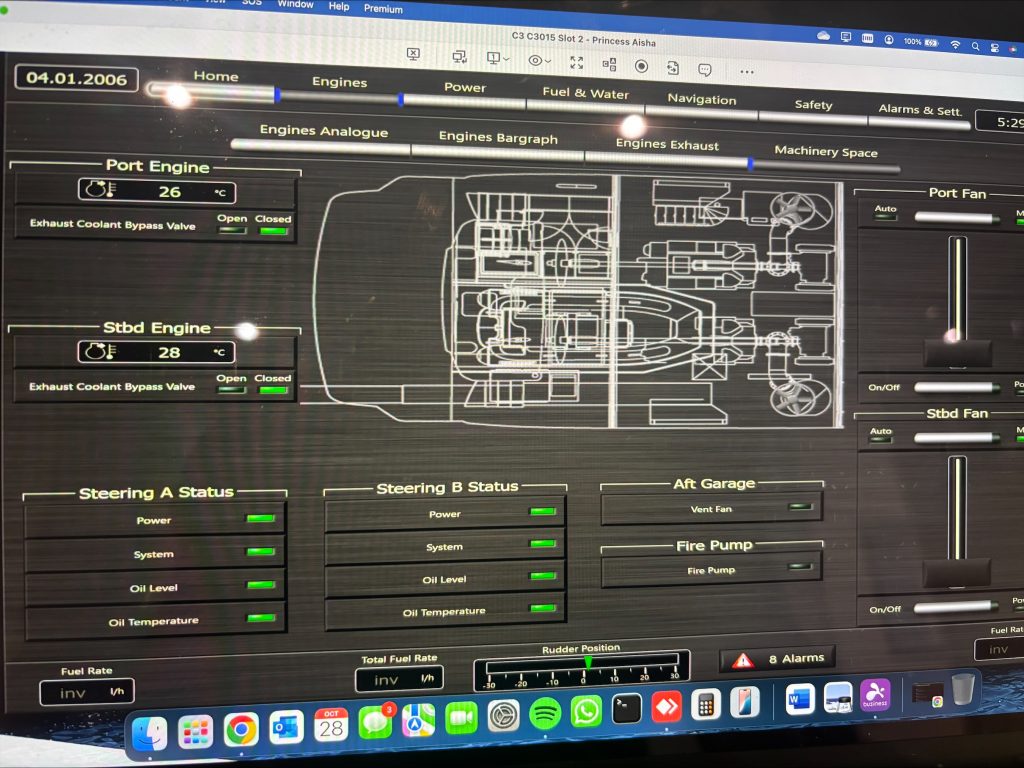Screen dimensions: 1024x768
Task: Toggle the Aft Garage Vent Fan indicator
Action: (x=799, y=507)
